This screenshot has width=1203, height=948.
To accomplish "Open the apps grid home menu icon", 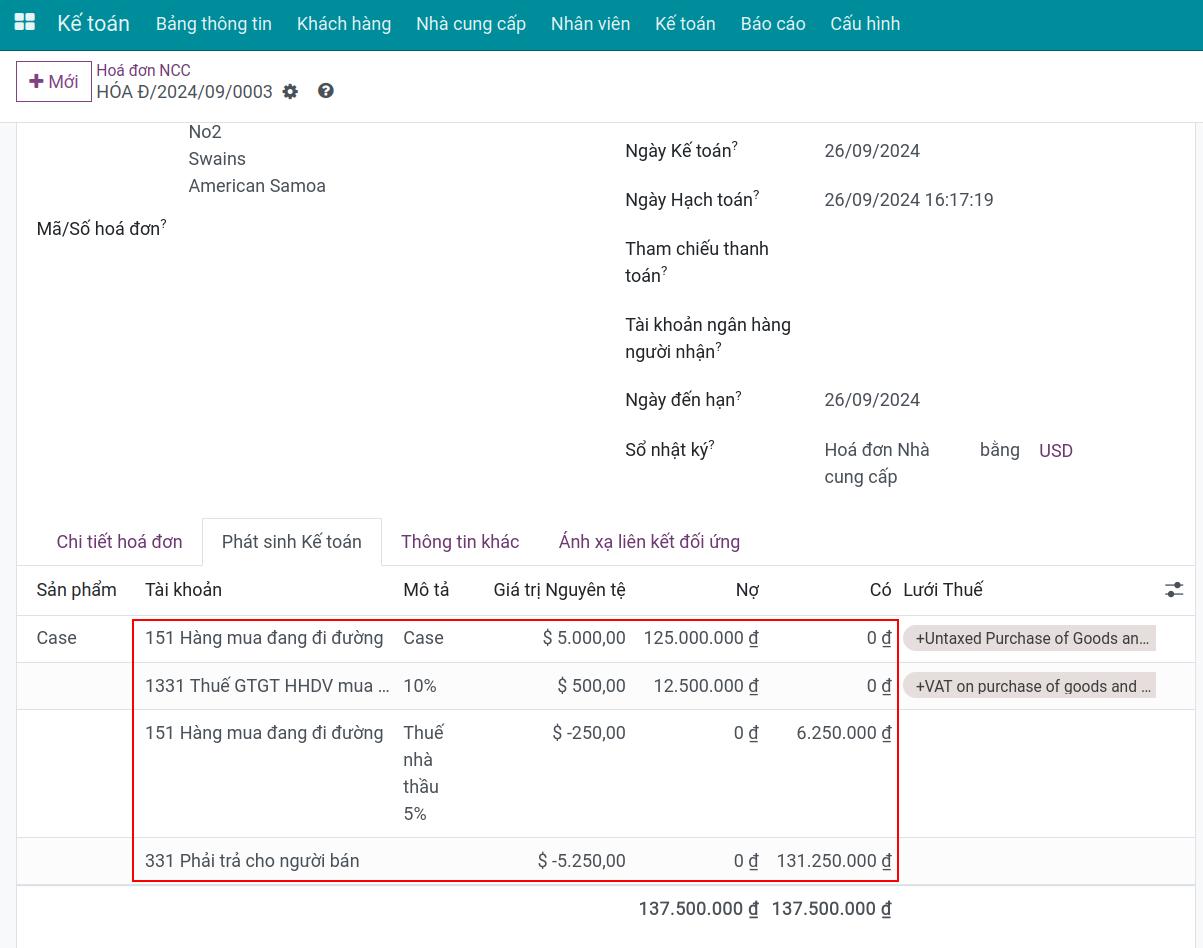I will tap(24, 23).
